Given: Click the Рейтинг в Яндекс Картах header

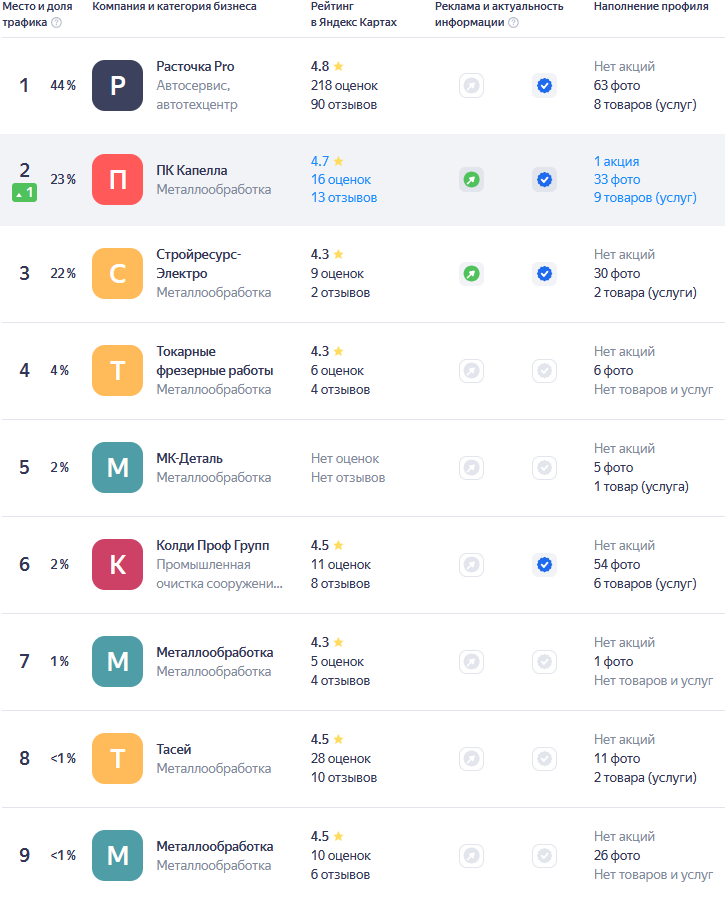Looking at the screenshot, I should pyautogui.click(x=354, y=14).
